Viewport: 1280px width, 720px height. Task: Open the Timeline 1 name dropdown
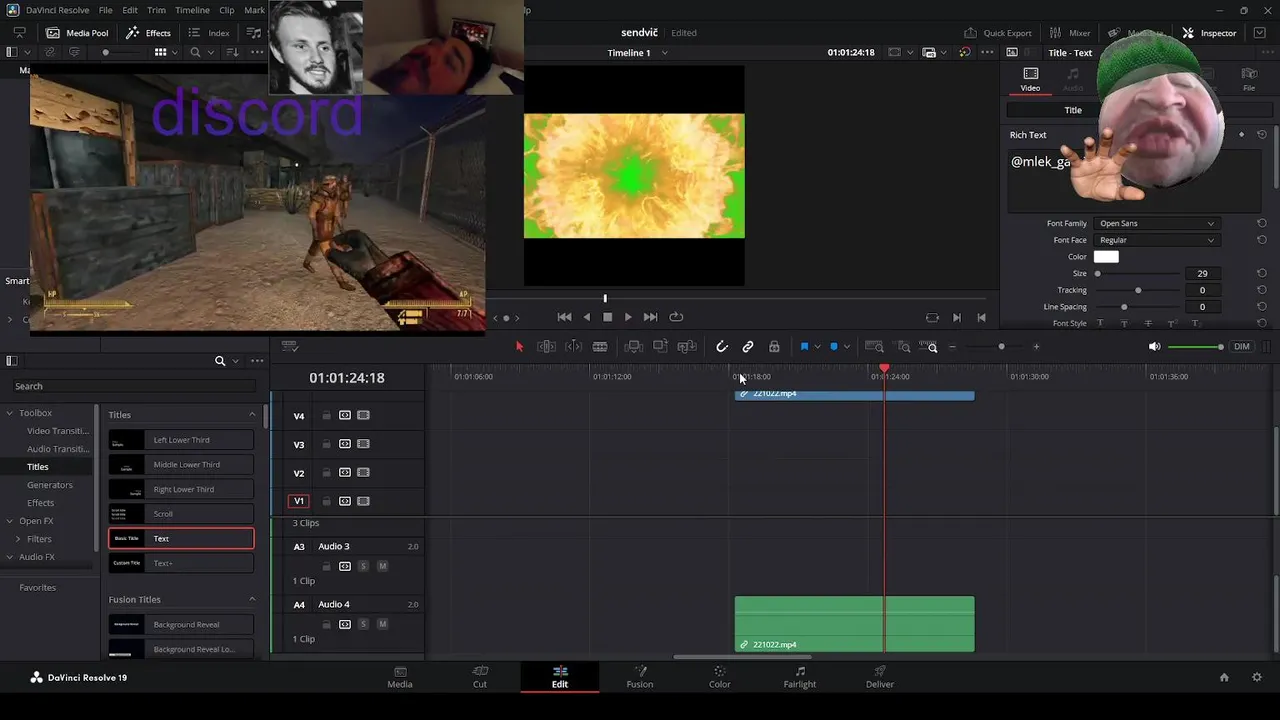pyautogui.click(x=664, y=53)
